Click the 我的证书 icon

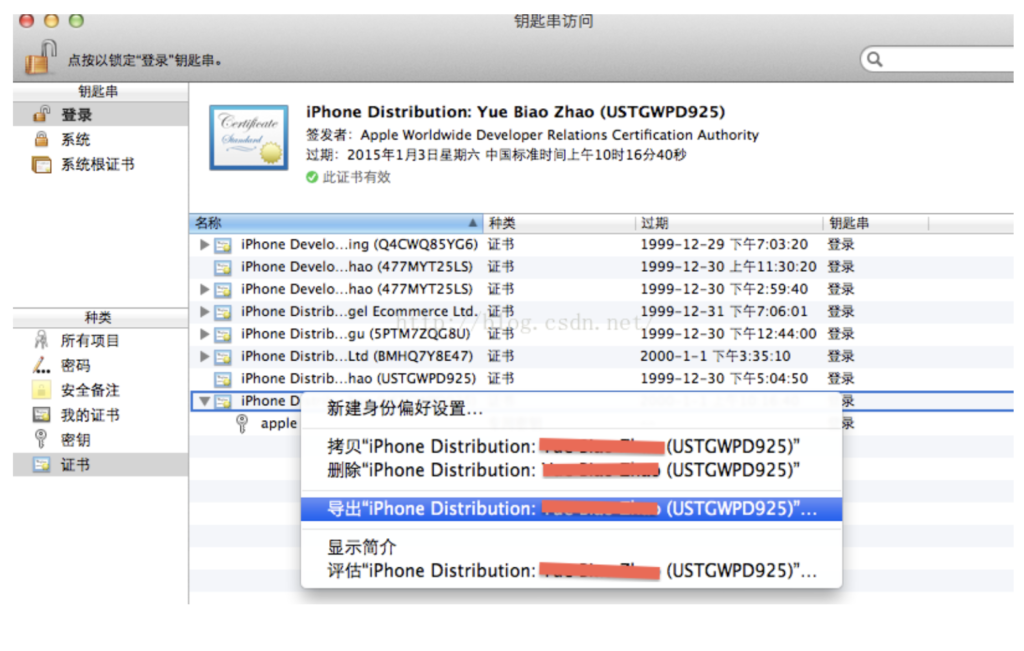tap(41, 415)
